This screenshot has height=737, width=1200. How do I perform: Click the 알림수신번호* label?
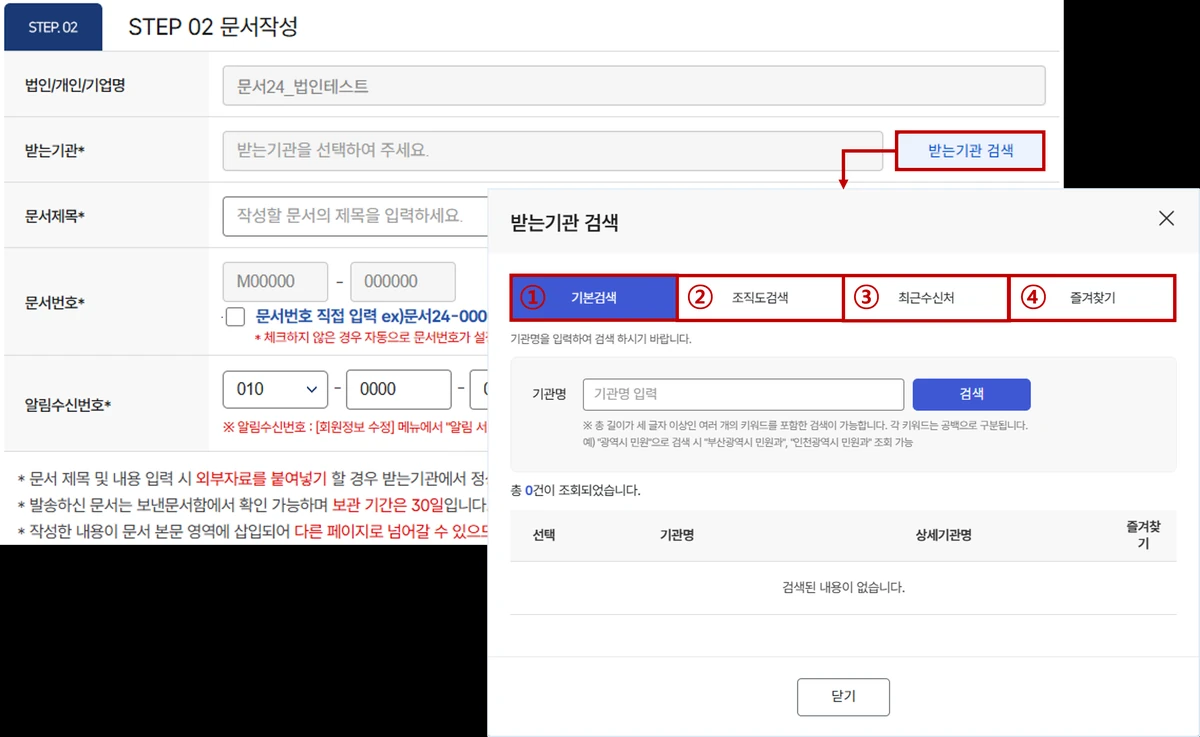coord(68,405)
